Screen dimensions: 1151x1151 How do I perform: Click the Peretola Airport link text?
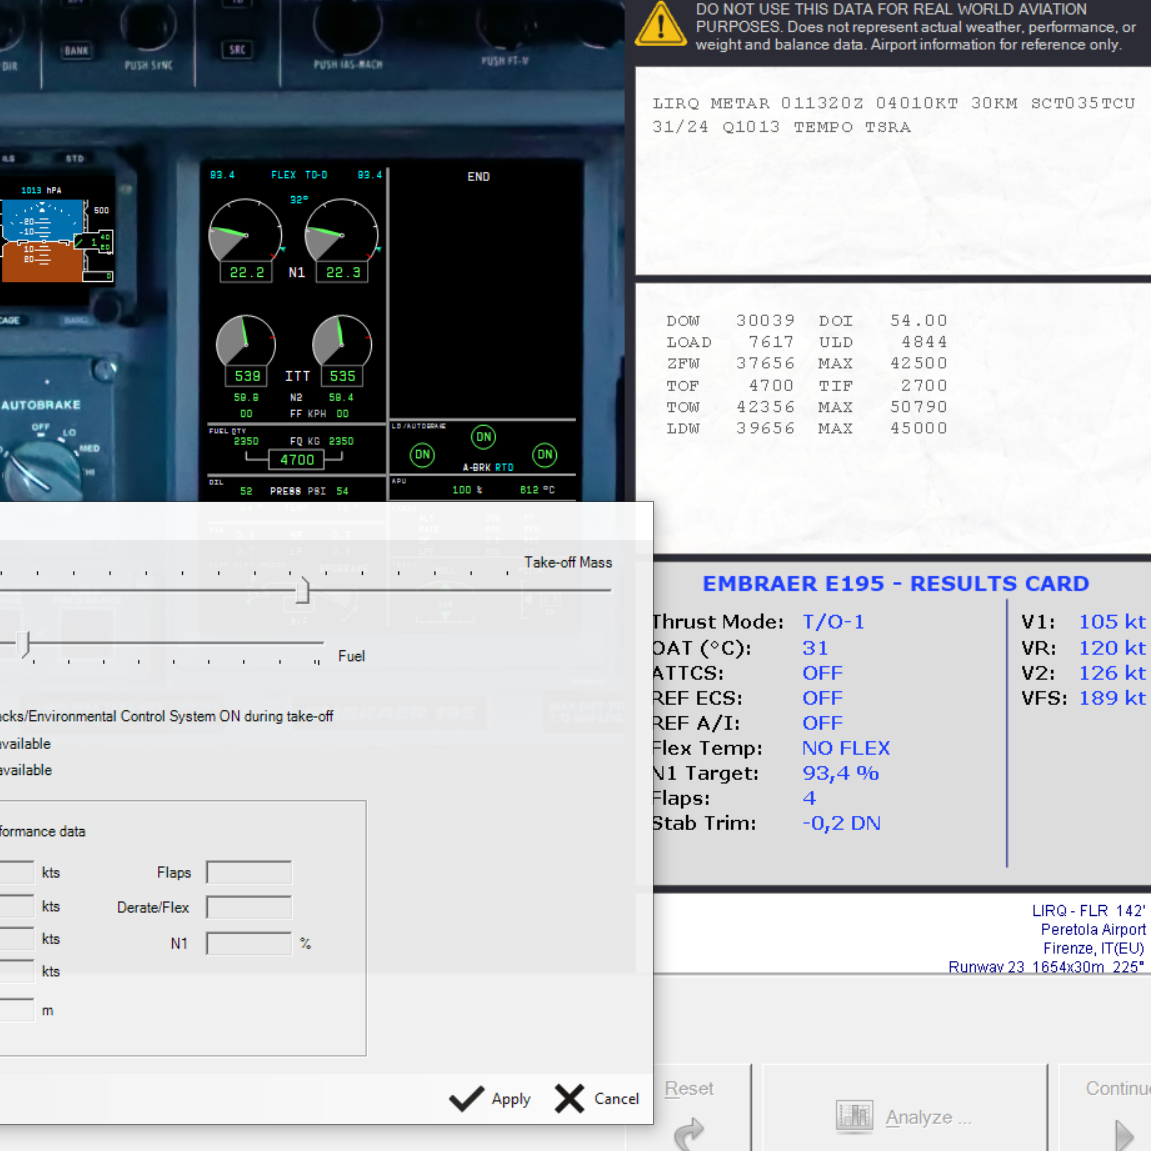[x=1092, y=929]
